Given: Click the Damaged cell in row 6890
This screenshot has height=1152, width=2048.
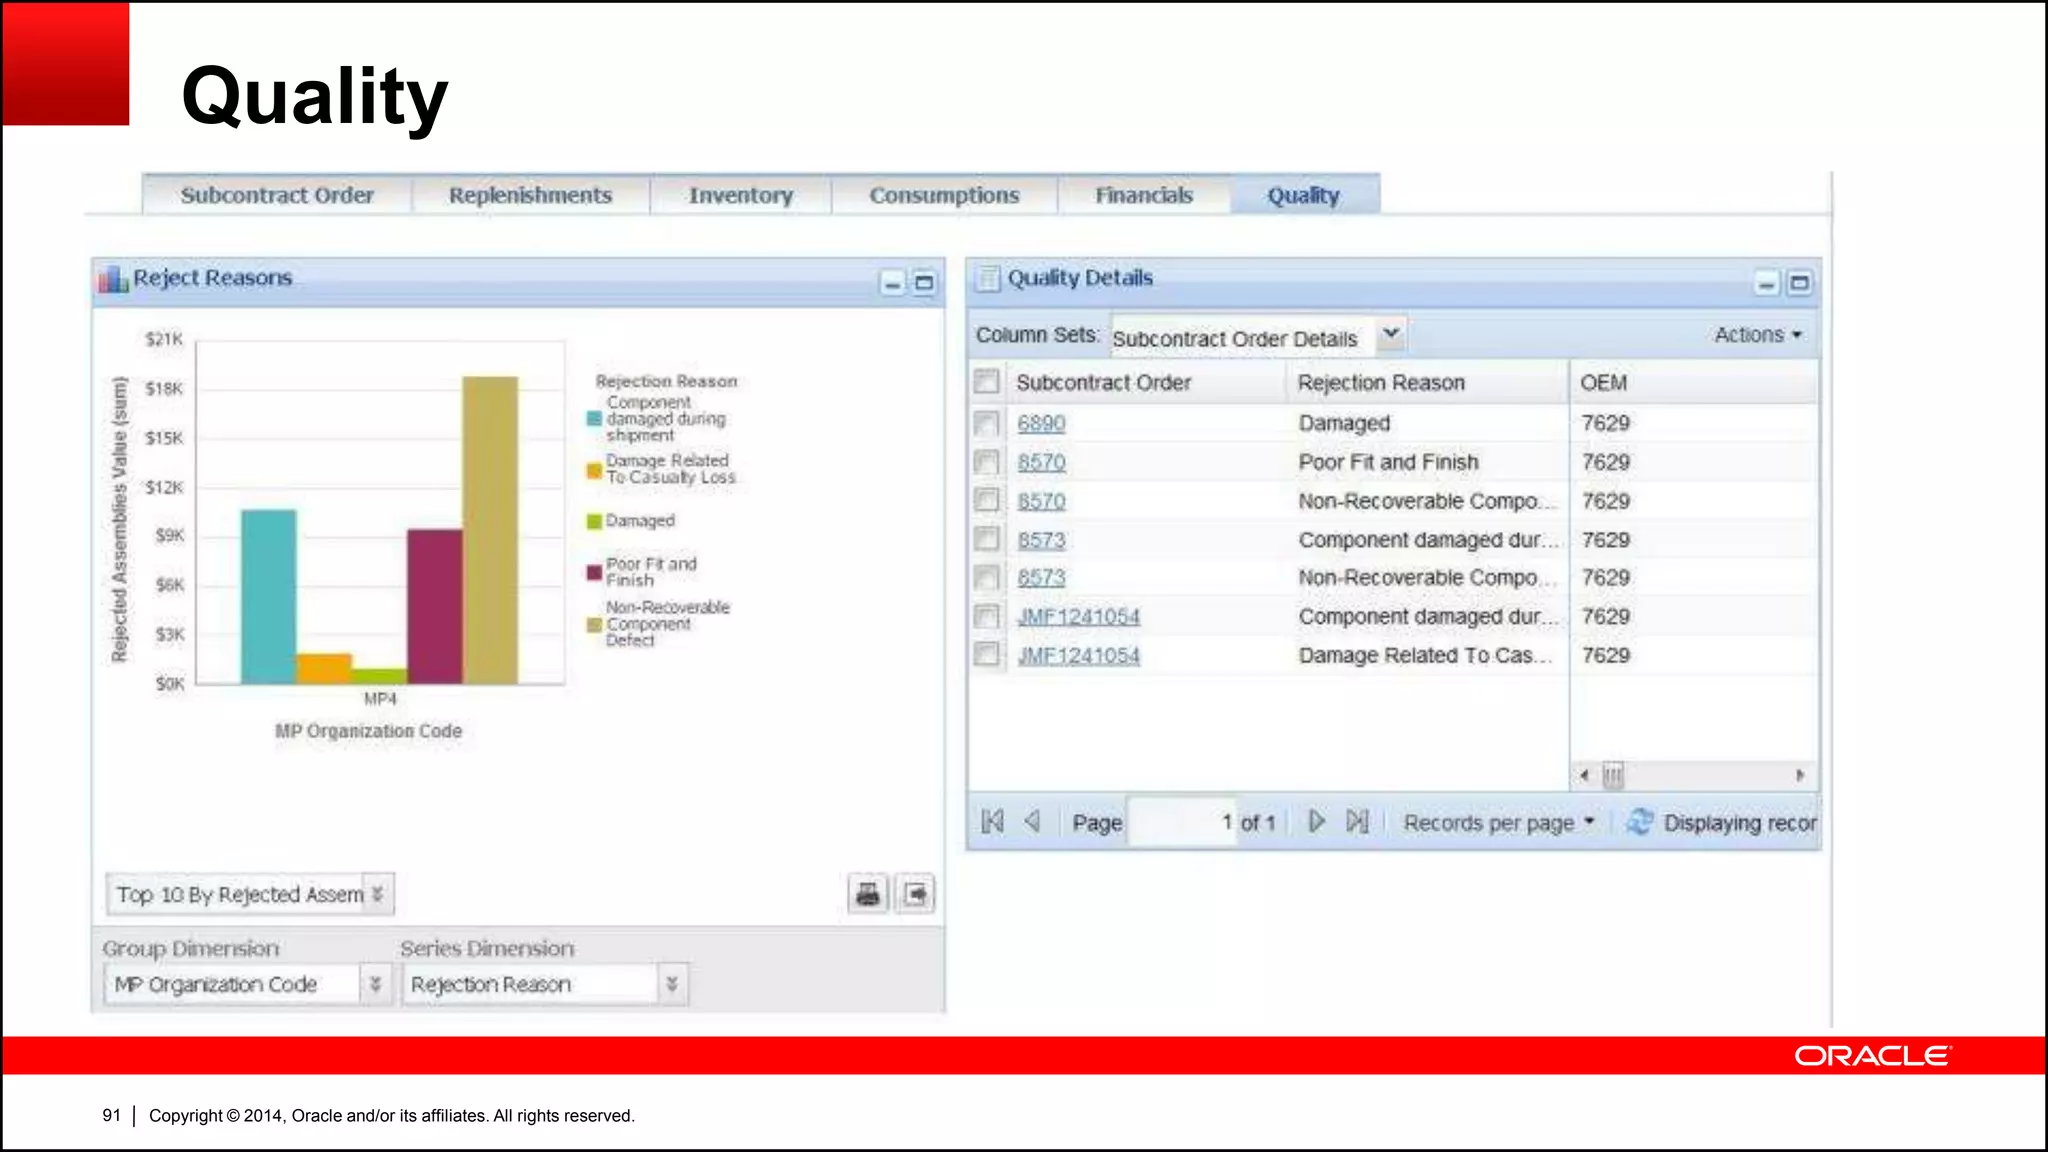Looking at the screenshot, I should pos(1344,424).
